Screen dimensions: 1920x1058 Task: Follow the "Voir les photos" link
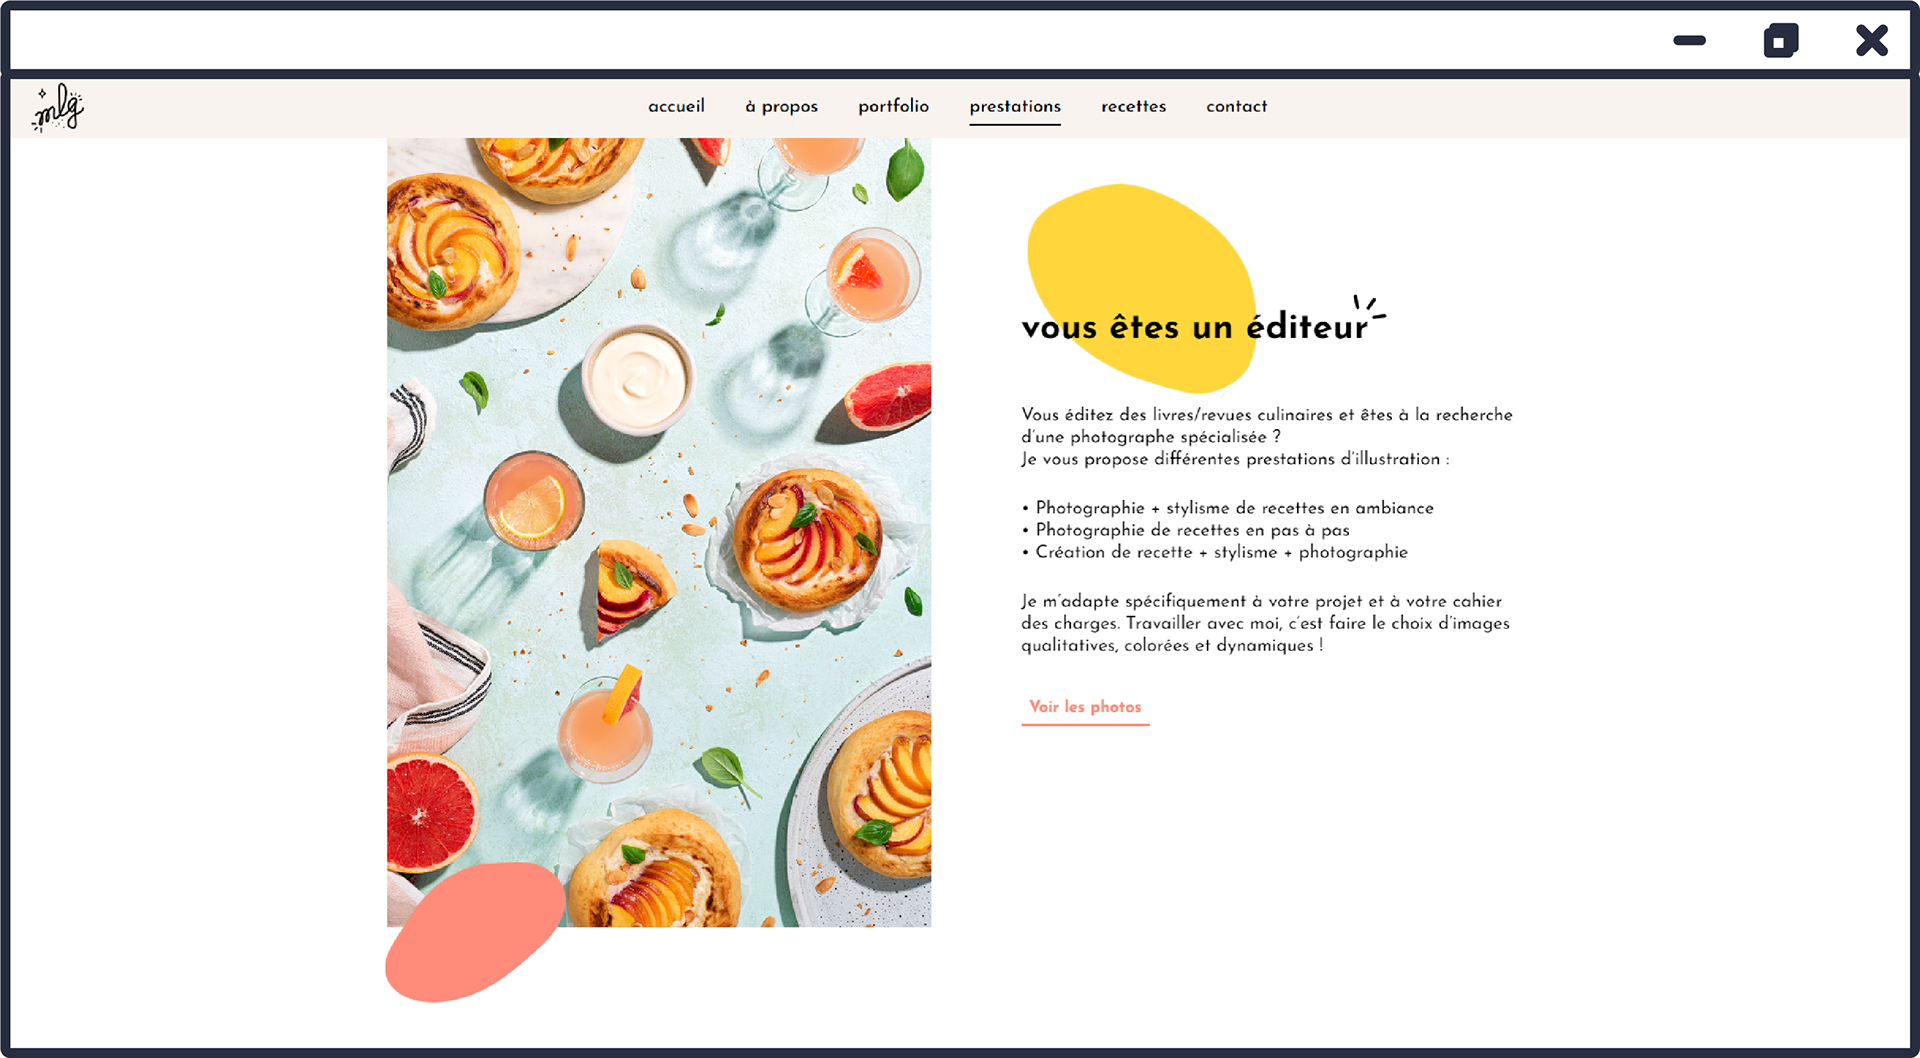tap(1085, 707)
